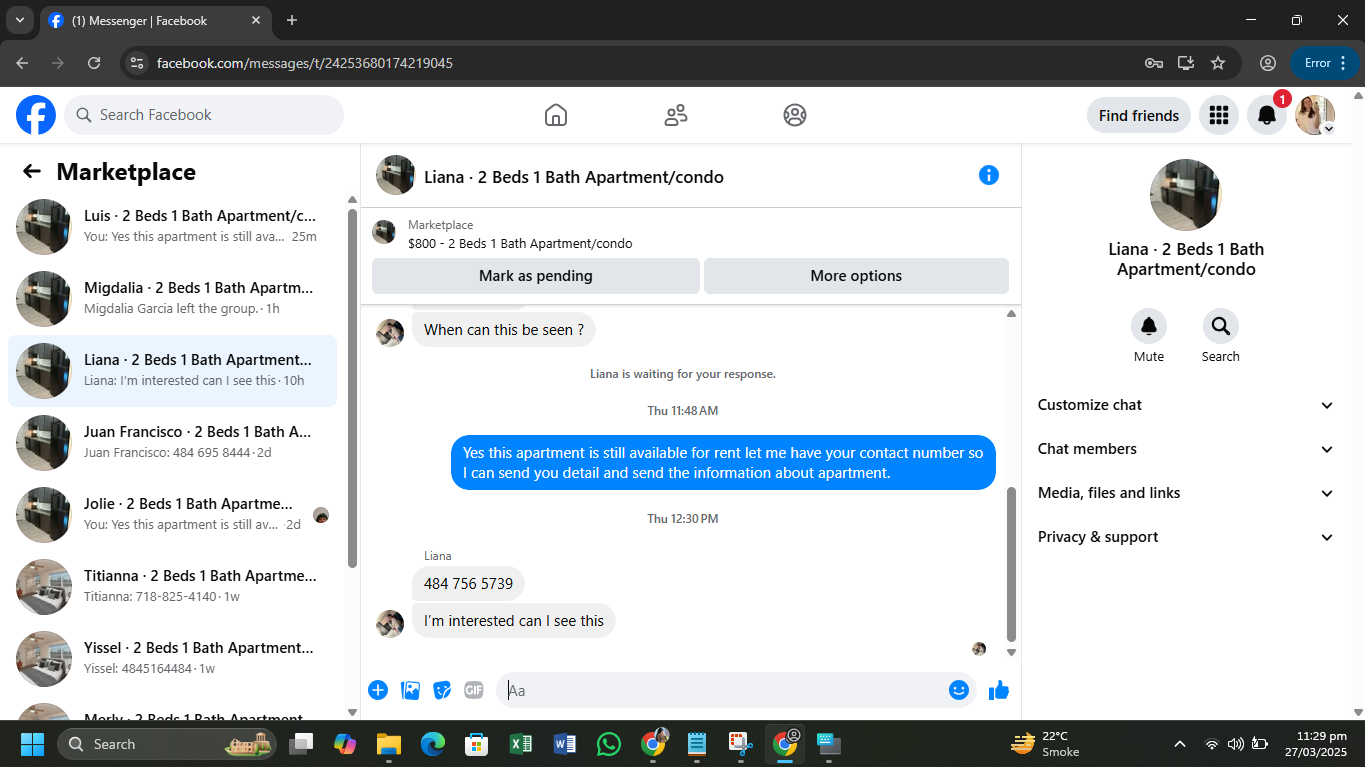The width and height of the screenshot is (1365, 767).
Task: Click the phone number 484 756 5739 message
Action: point(468,584)
